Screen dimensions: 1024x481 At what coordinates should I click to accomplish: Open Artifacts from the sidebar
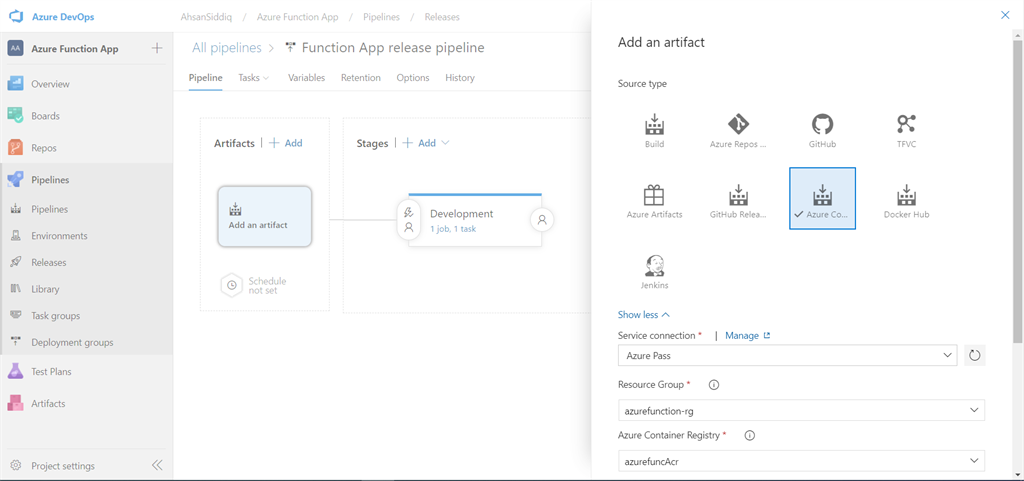[48, 404]
